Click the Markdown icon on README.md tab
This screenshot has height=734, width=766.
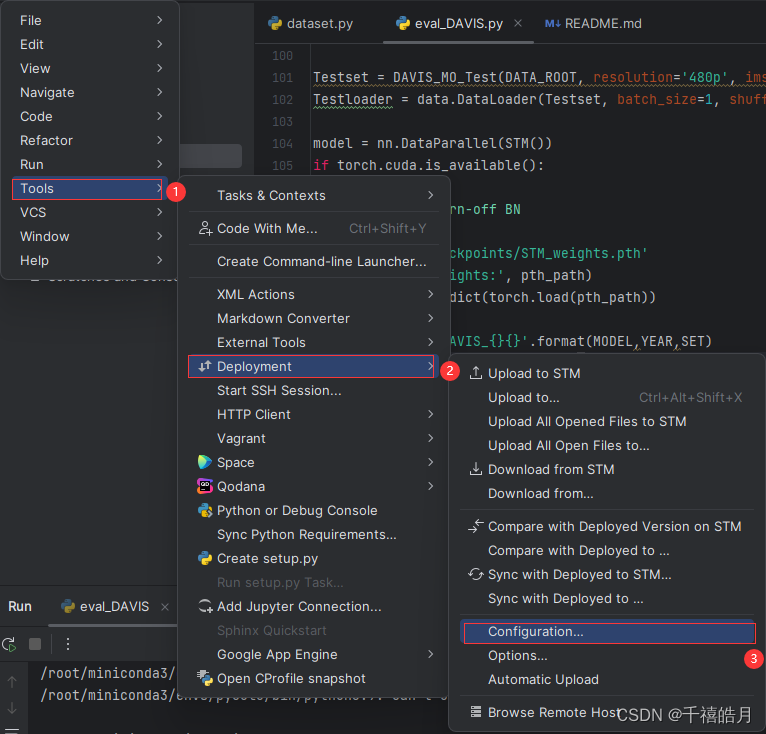[553, 23]
